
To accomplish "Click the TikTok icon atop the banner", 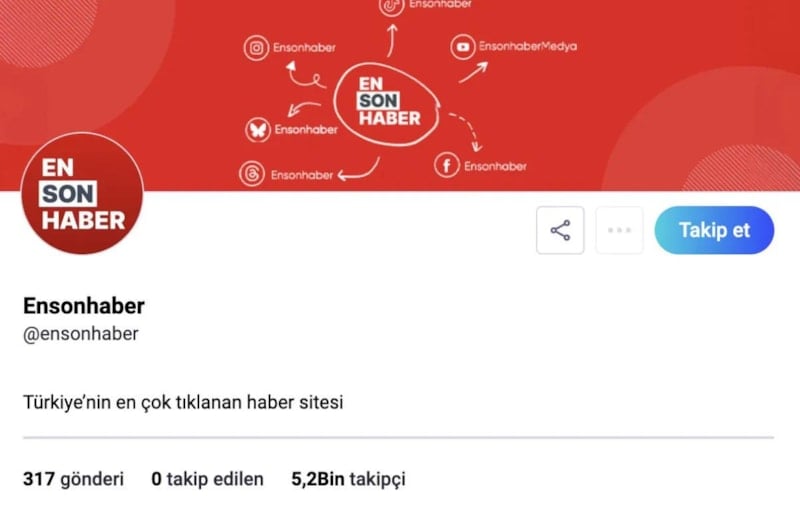I will click(391, 6).
